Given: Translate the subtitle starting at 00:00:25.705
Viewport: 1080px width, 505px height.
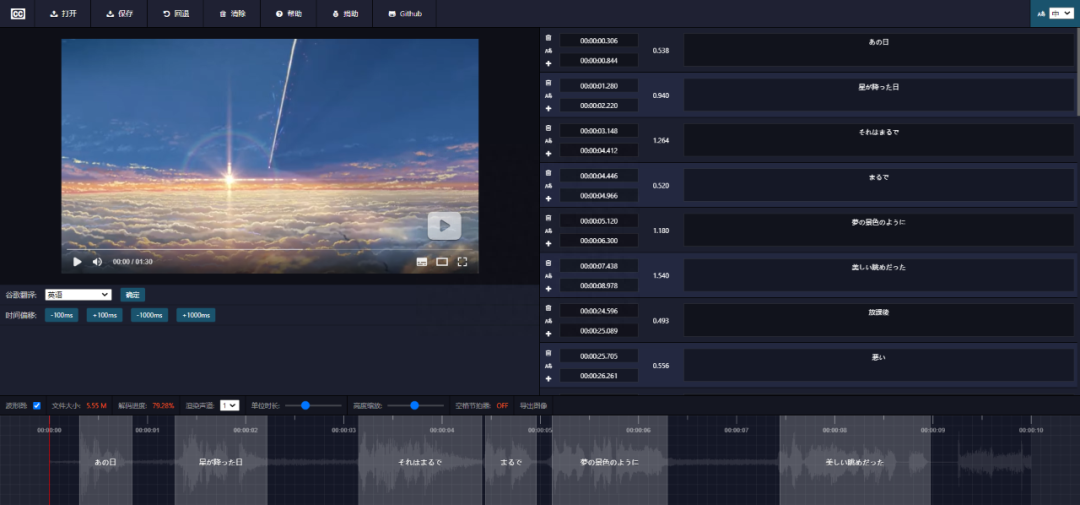Looking at the screenshot, I should [x=548, y=366].
